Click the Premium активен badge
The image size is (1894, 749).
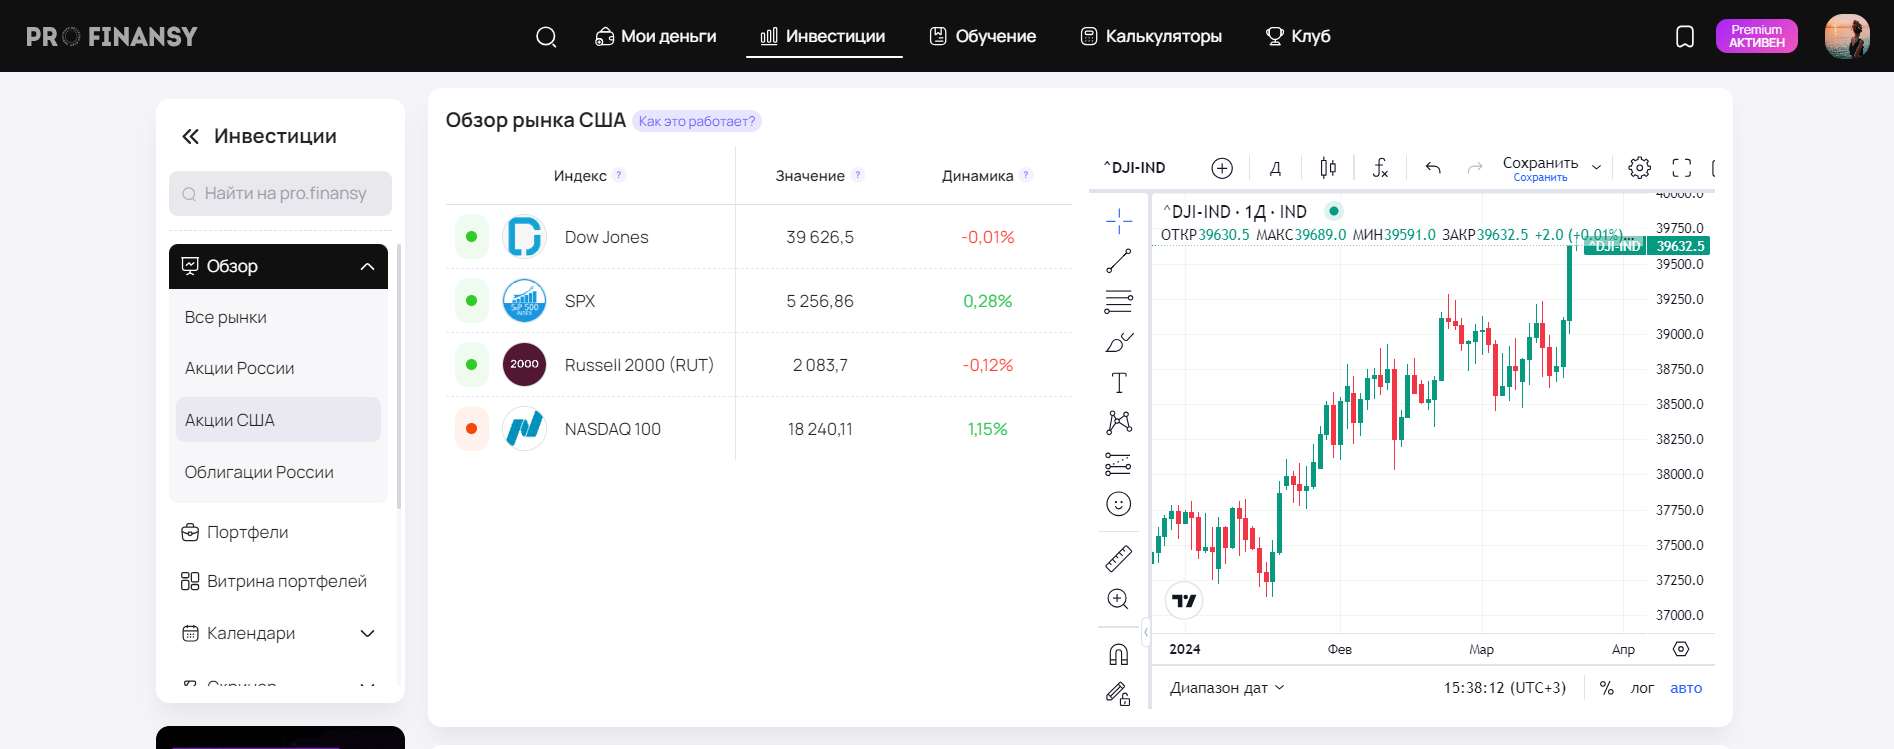point(1757,36)
